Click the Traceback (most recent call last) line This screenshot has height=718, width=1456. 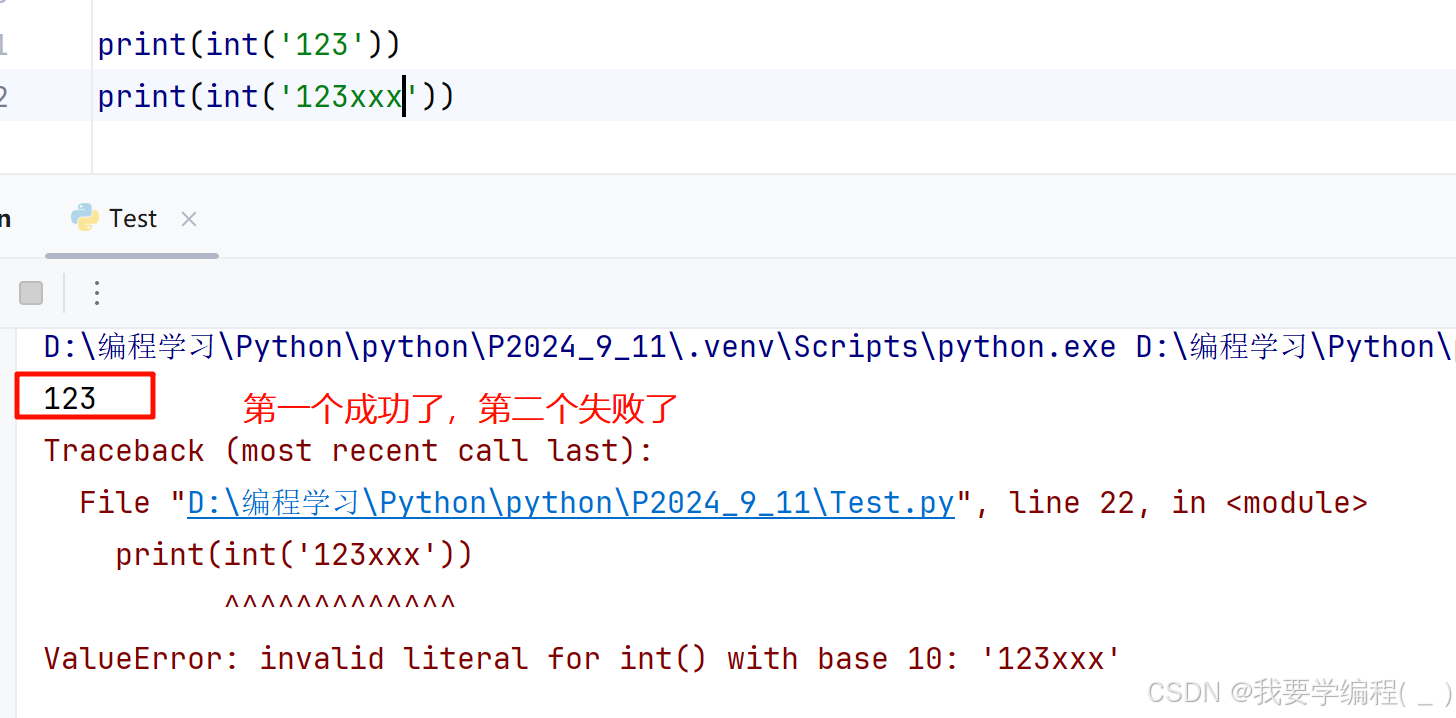coord(348,451)
